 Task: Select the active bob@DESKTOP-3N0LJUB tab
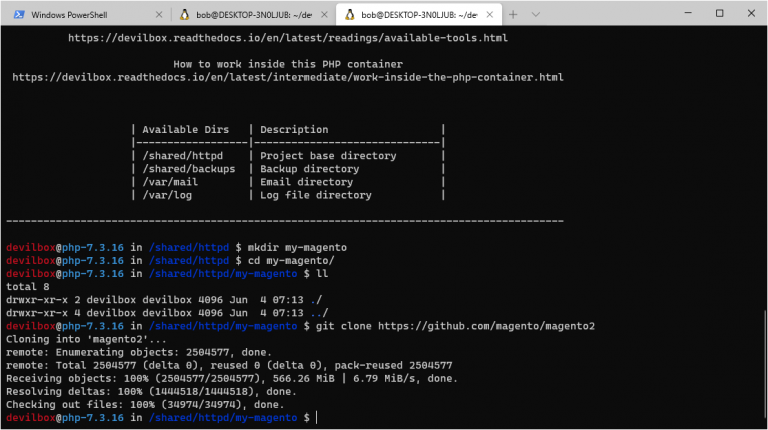415,15
